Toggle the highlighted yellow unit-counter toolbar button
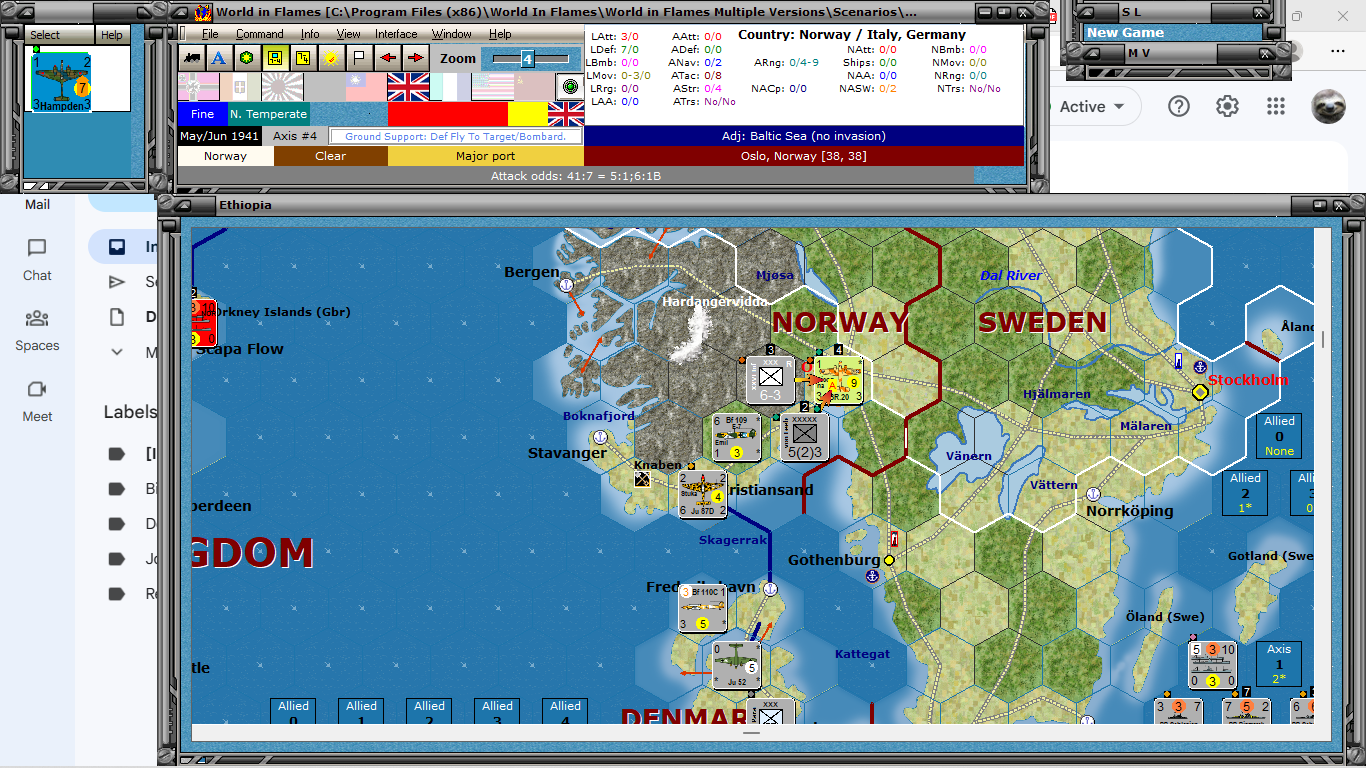Image resolution: width=1366 pixels, height=768 pixels. pos(275,58)
